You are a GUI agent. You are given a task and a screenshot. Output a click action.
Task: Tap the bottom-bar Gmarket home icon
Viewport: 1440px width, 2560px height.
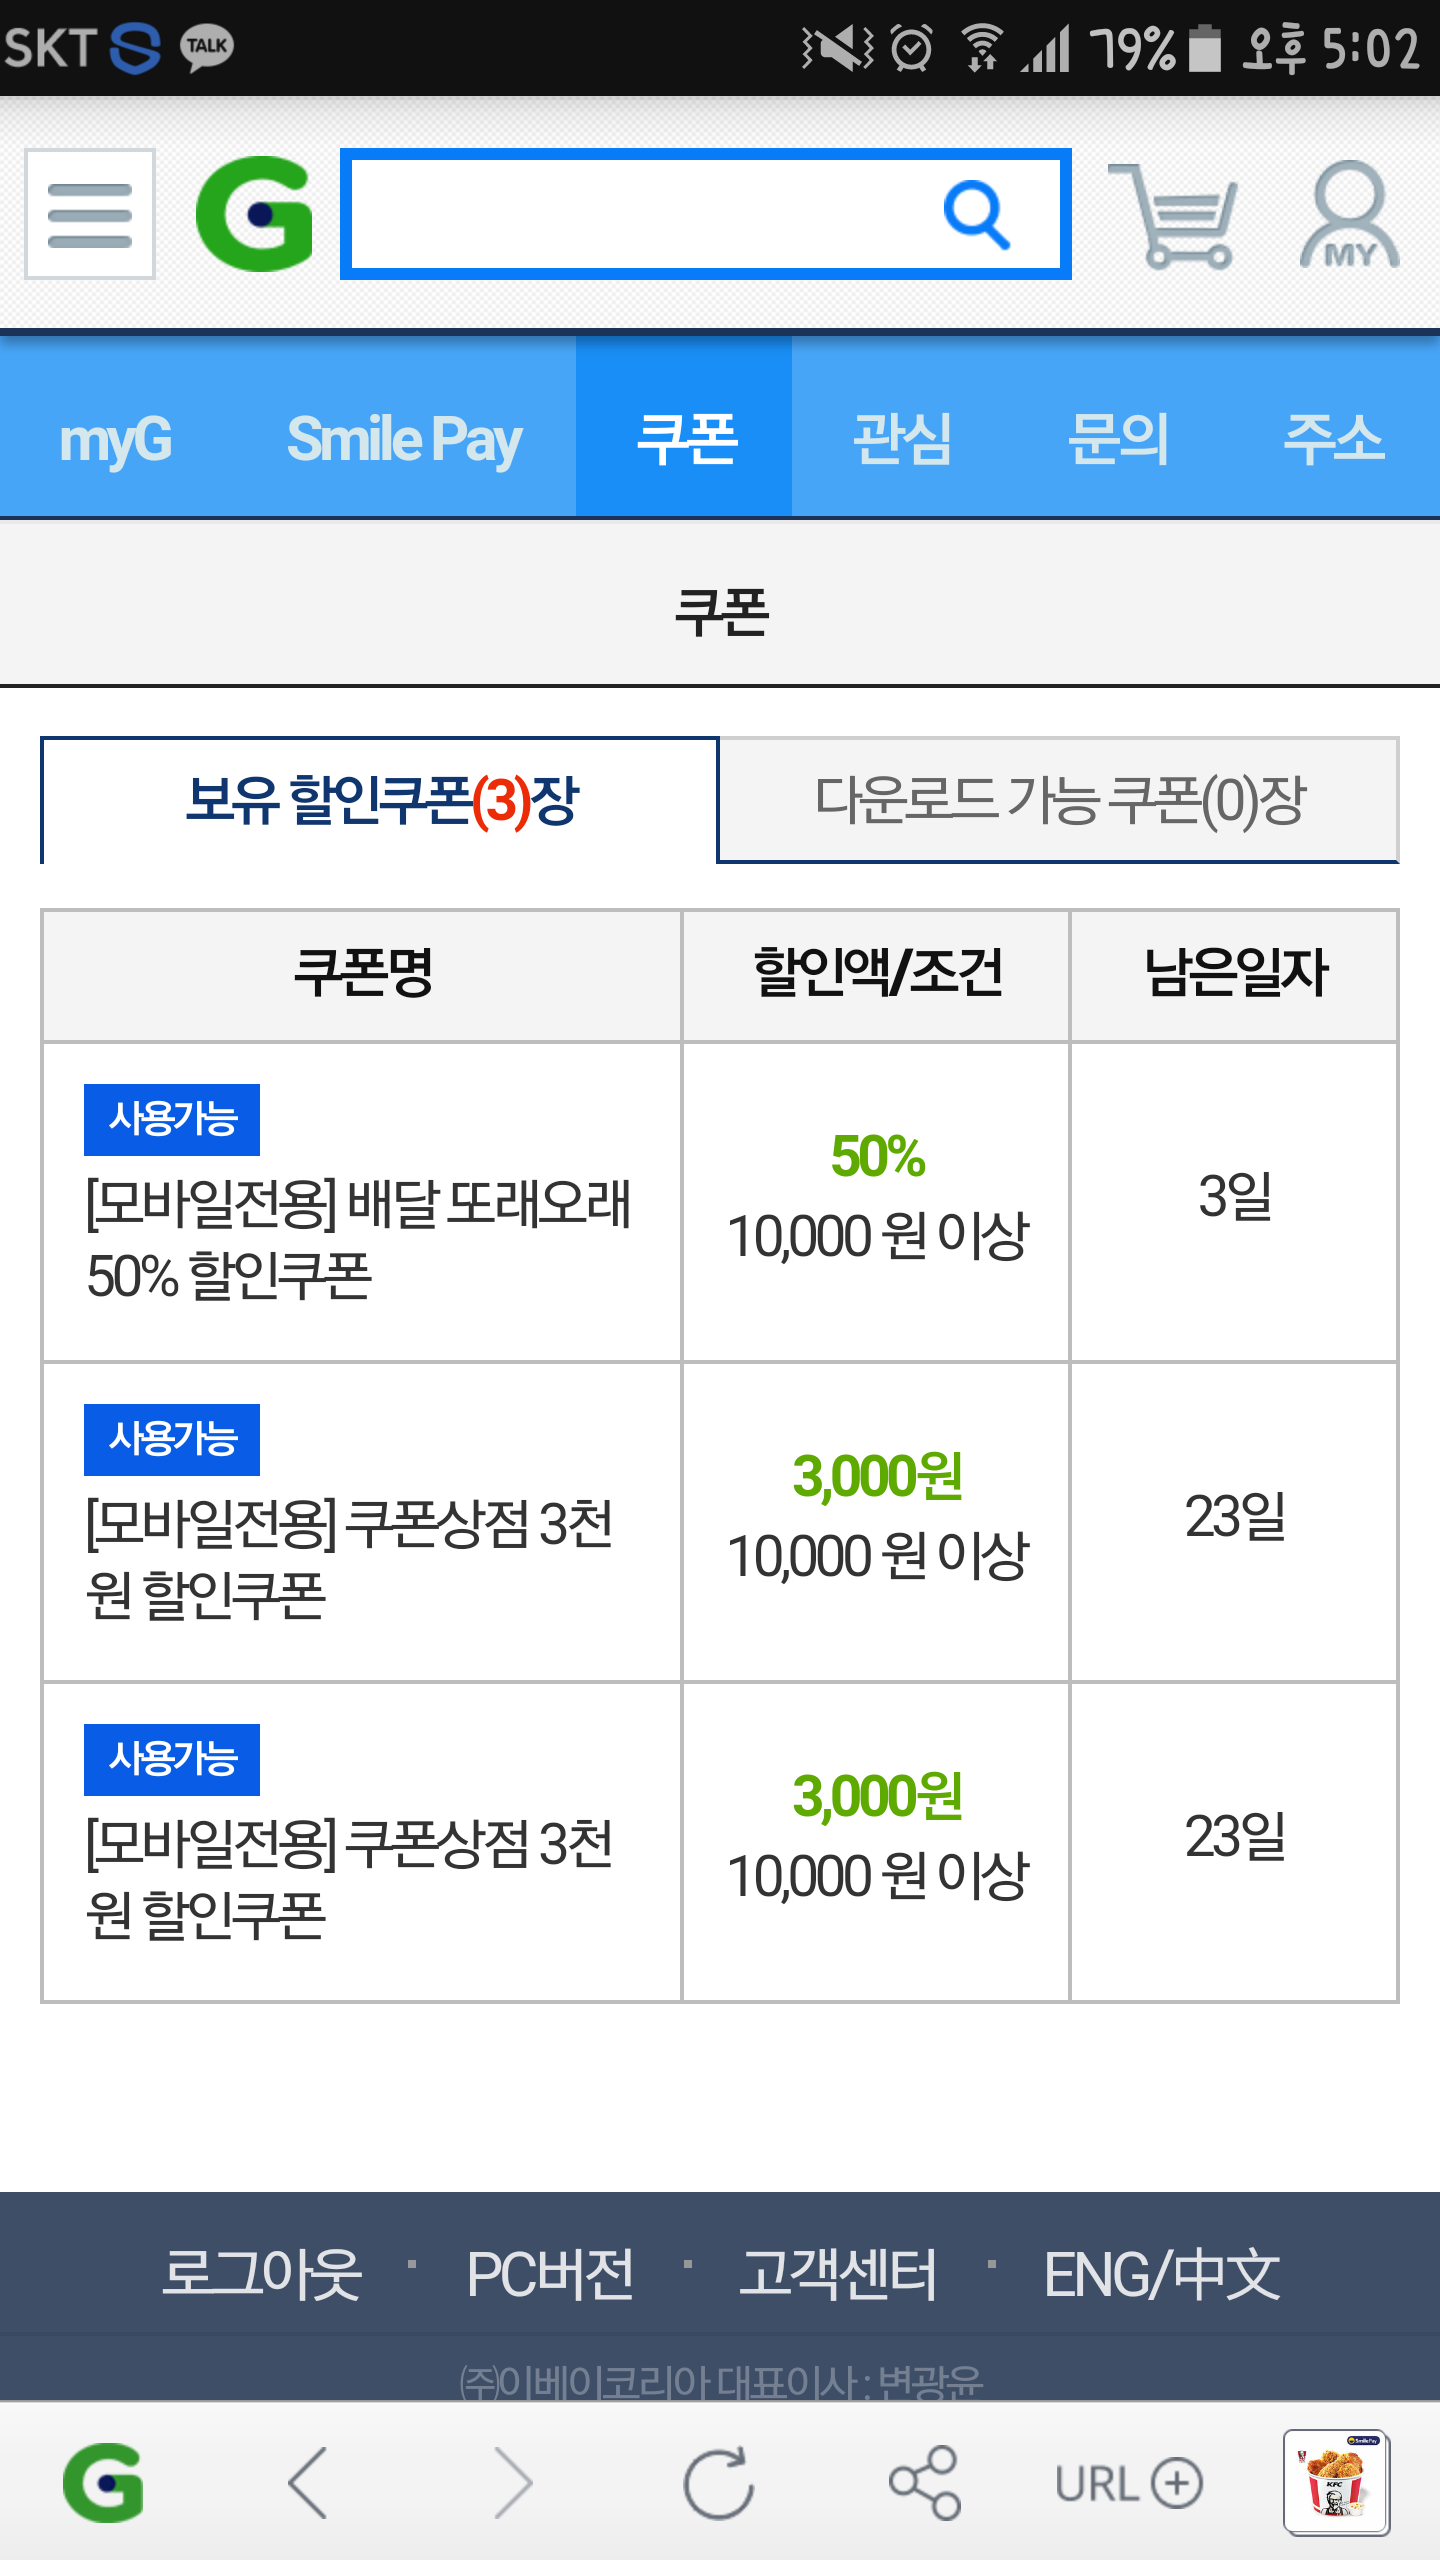tap(103, 2482)
